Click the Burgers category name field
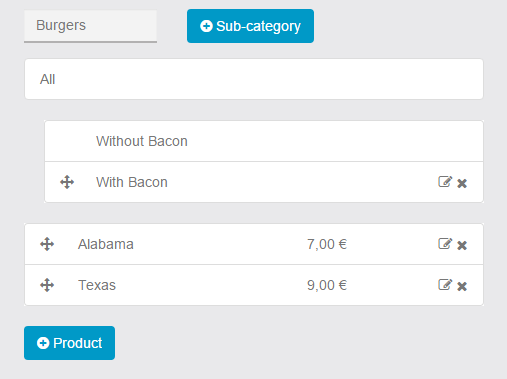Image resolution: width=507 pixels, height=379 pixels. pyautogui.click(x=90, y=26)
